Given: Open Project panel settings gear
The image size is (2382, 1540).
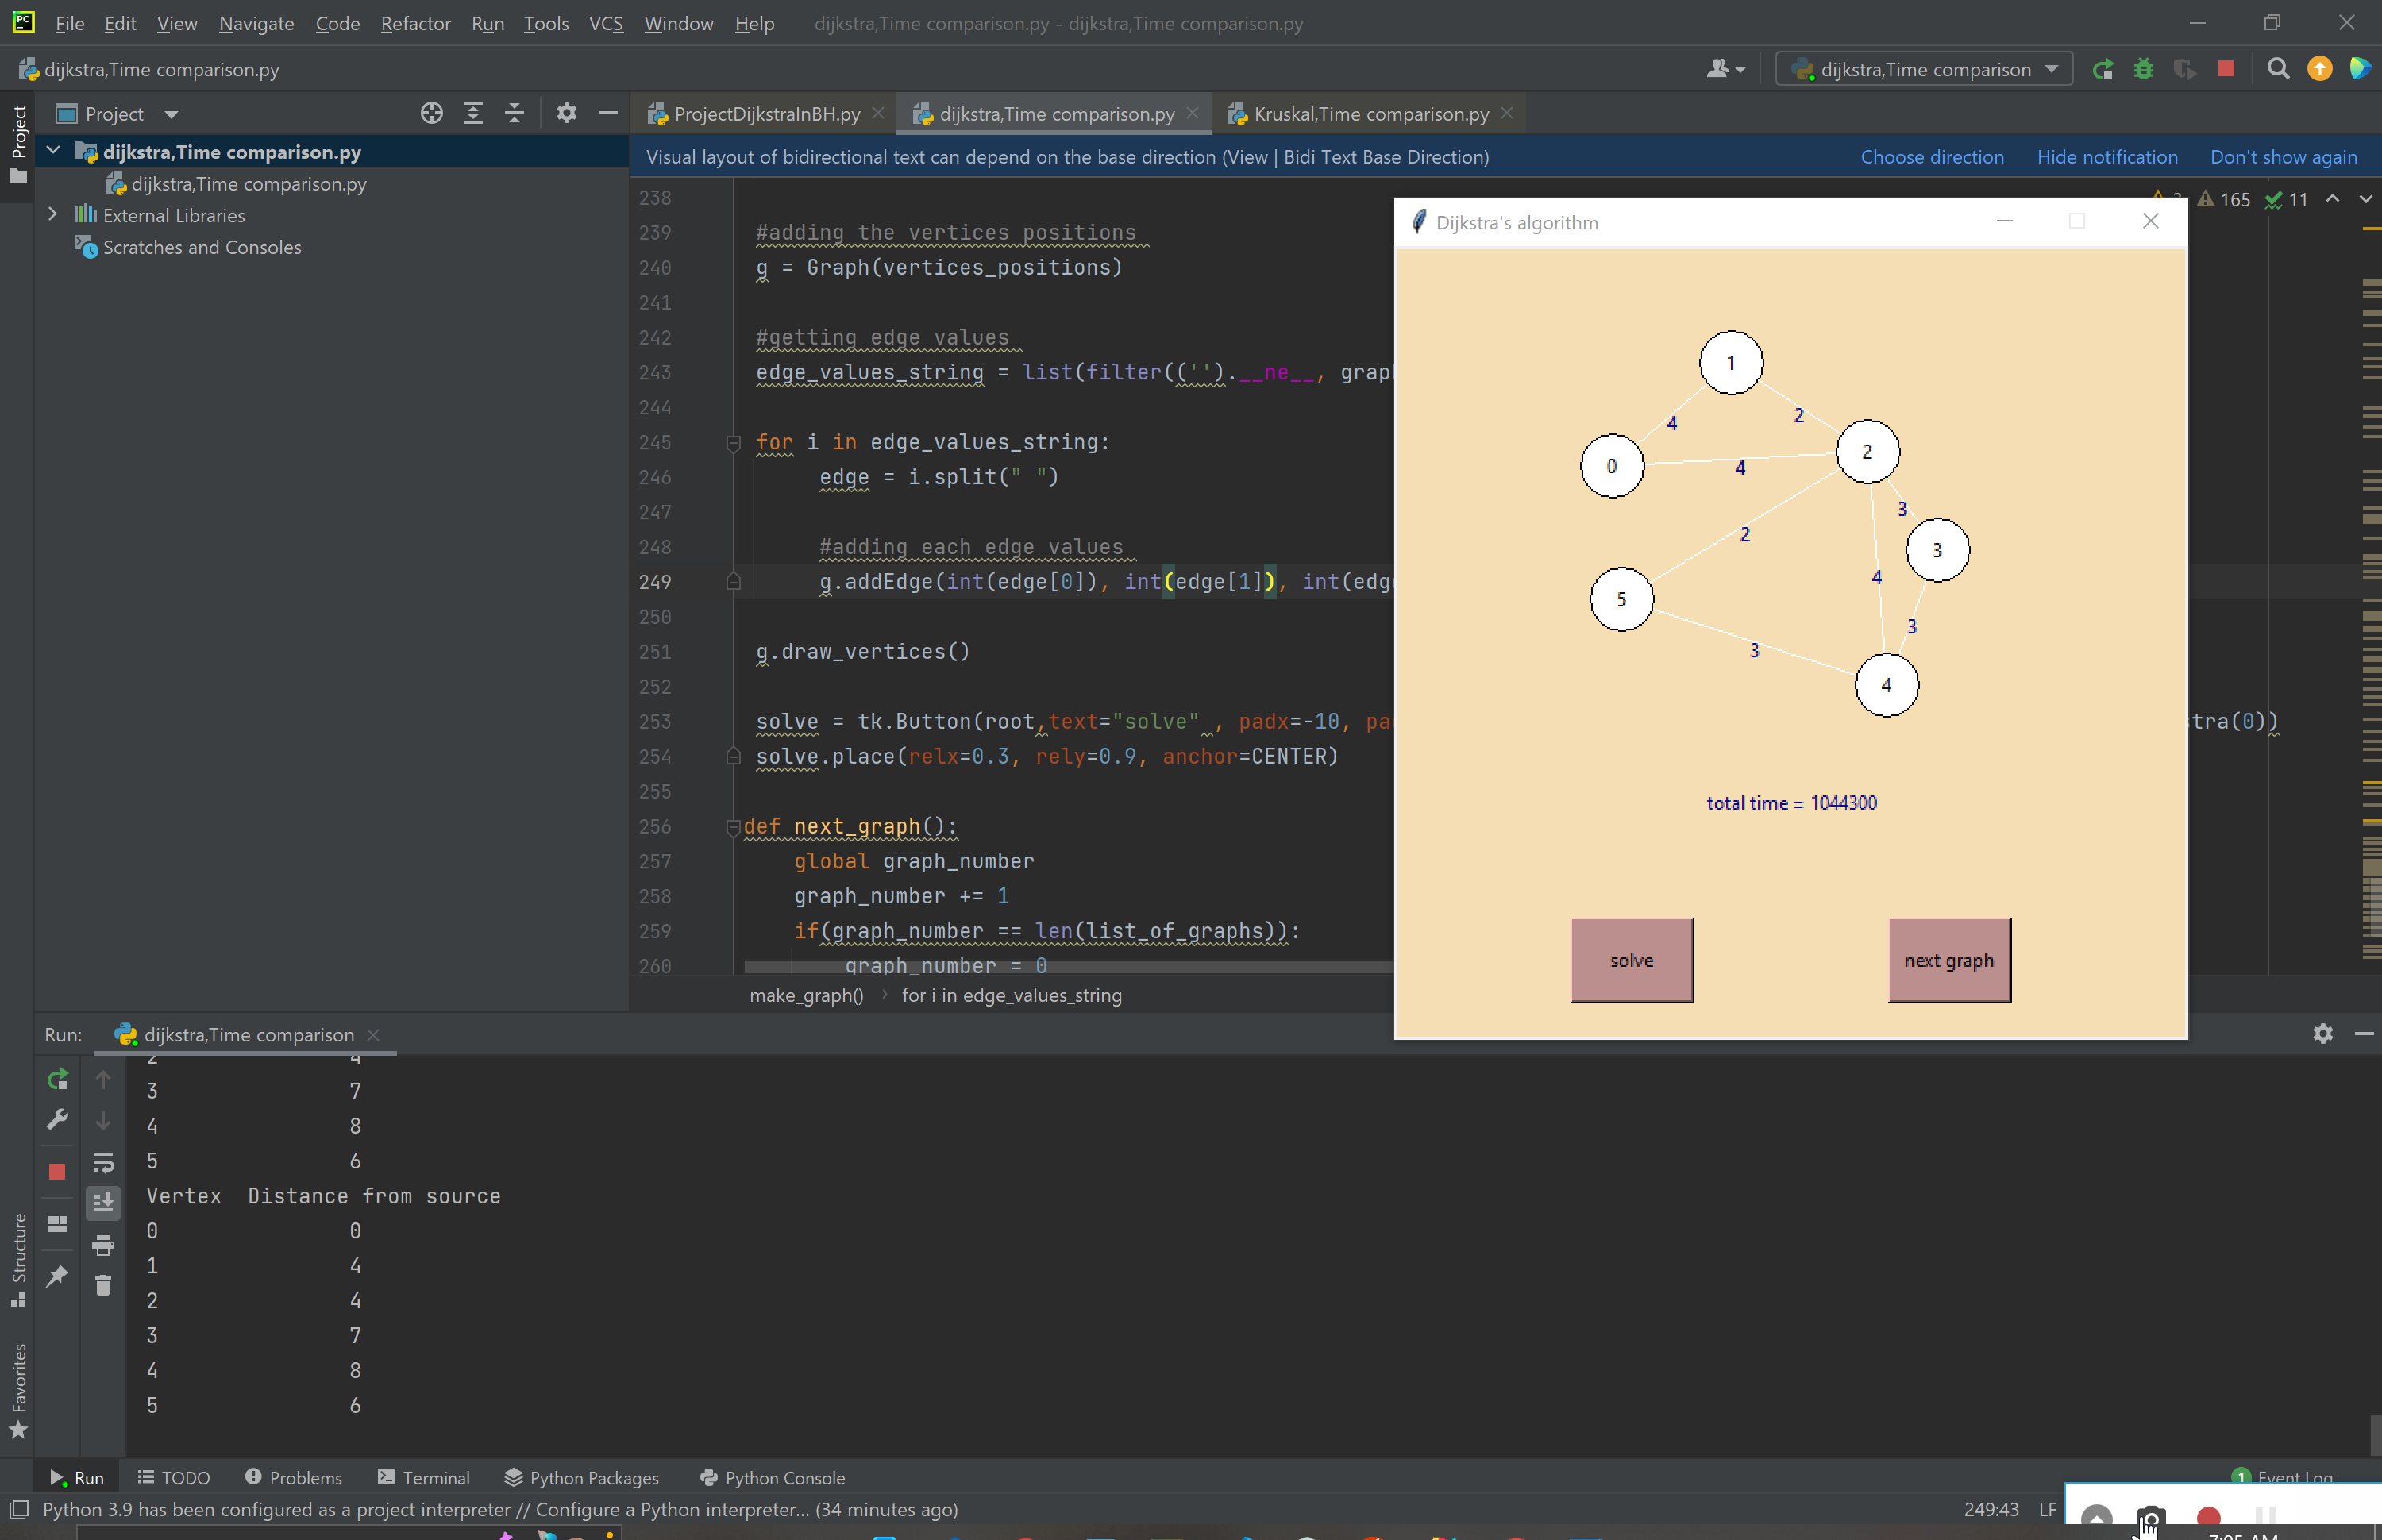Looking at the screenshot, I should coord(566,113).
